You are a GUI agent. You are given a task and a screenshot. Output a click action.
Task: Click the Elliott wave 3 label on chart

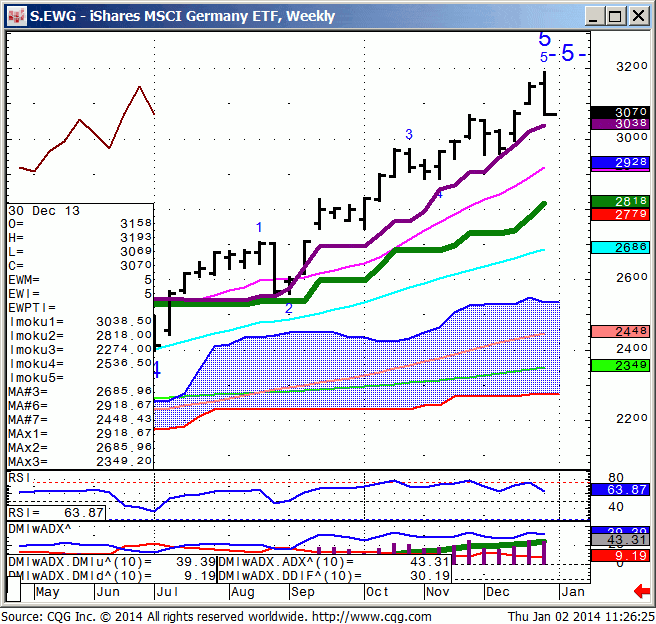[408, 134]
